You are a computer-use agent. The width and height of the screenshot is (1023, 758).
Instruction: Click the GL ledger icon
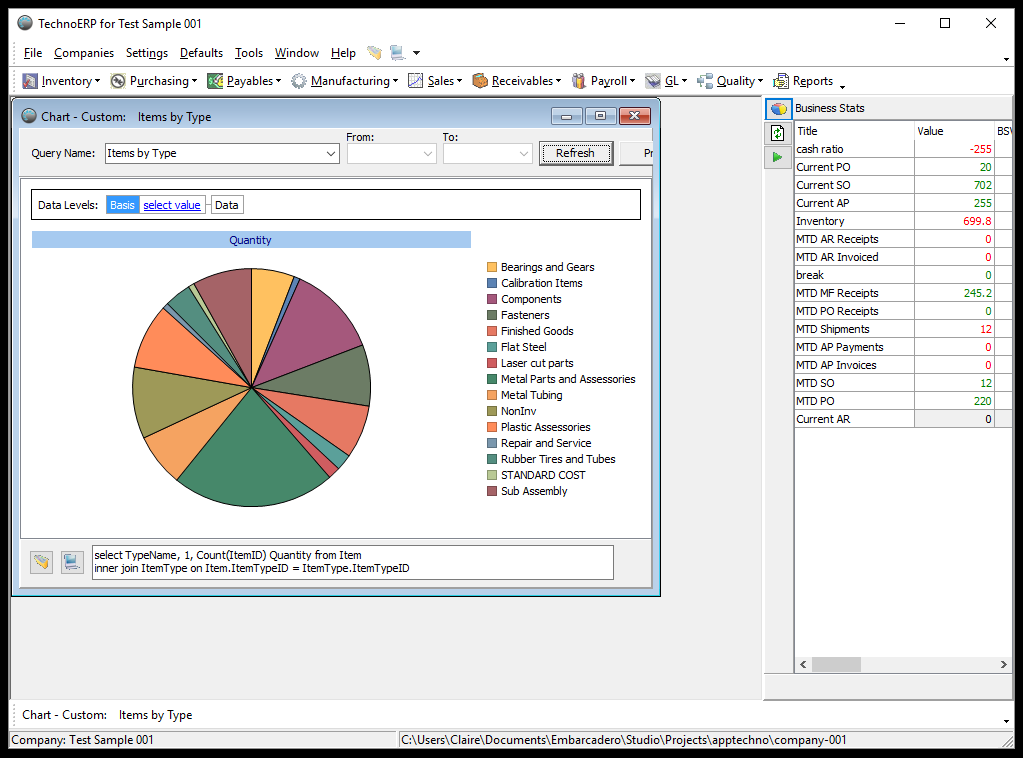coord(653,81)
